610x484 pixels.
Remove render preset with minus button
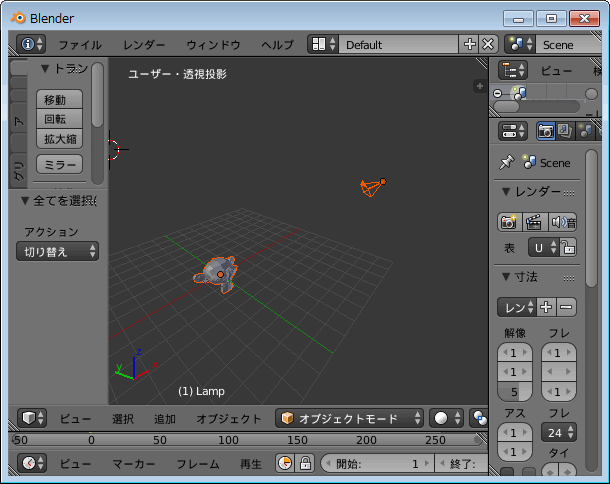[x=566, y=307]
